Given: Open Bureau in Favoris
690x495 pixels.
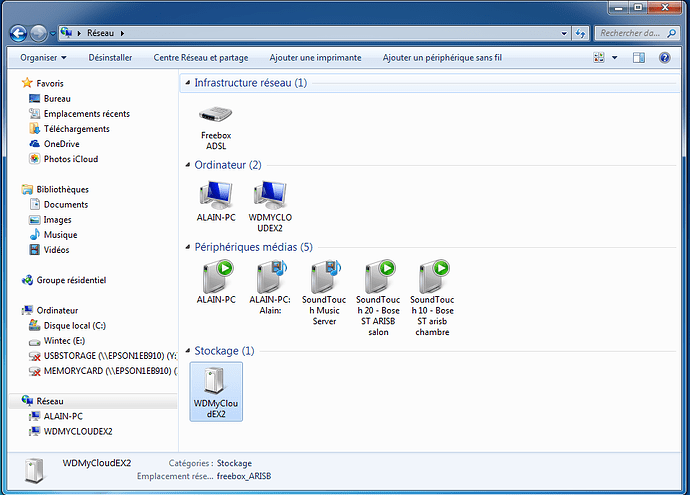Looking at the screenshot, I should tap(57, 99).
